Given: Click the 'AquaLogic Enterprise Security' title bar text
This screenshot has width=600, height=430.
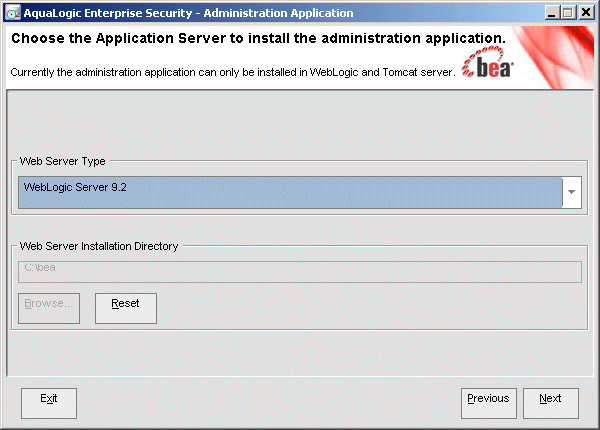Looking at the screenshot, I should point(188,13).
